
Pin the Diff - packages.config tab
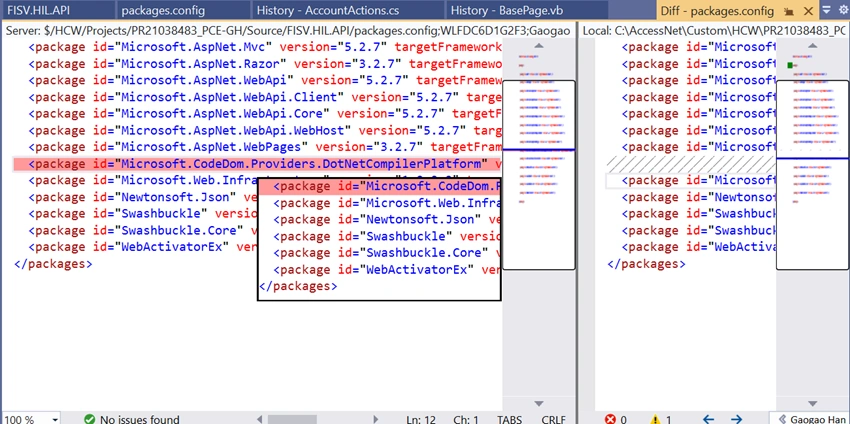[x=790, y=10]
